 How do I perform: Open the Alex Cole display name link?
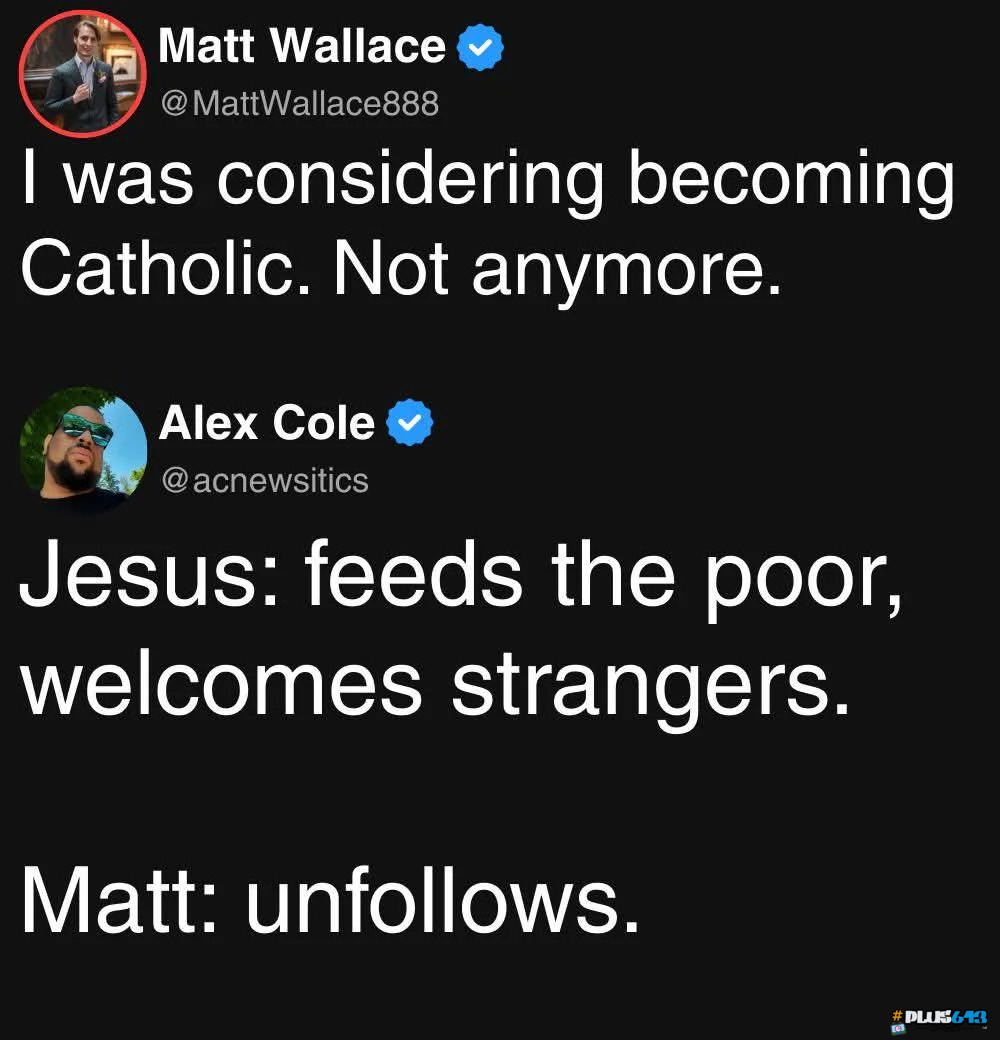point(267,422)
